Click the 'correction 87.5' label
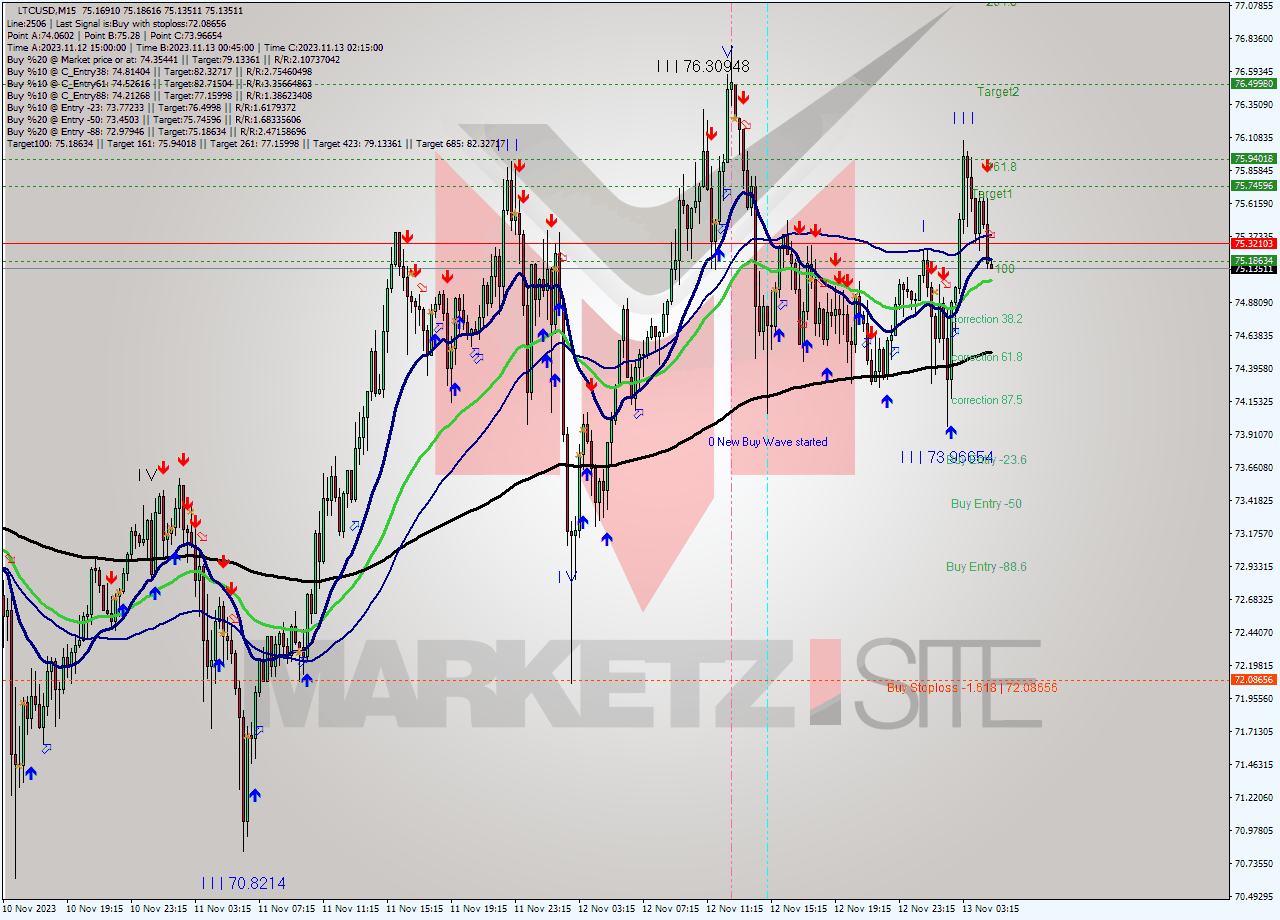This screenshot has width=1280, height=920. (986, 400)
